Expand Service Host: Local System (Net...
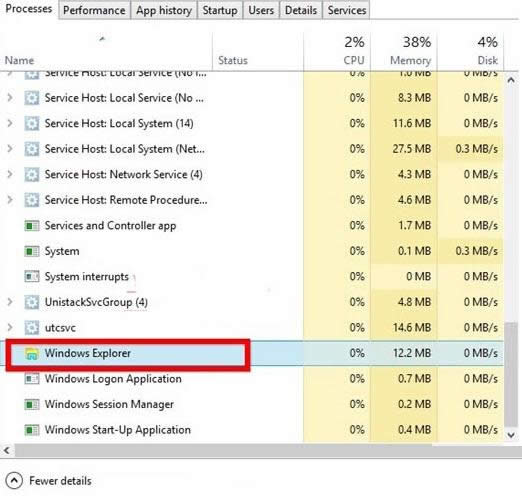This screenshot has width=522, height=502. coord(10,149)
